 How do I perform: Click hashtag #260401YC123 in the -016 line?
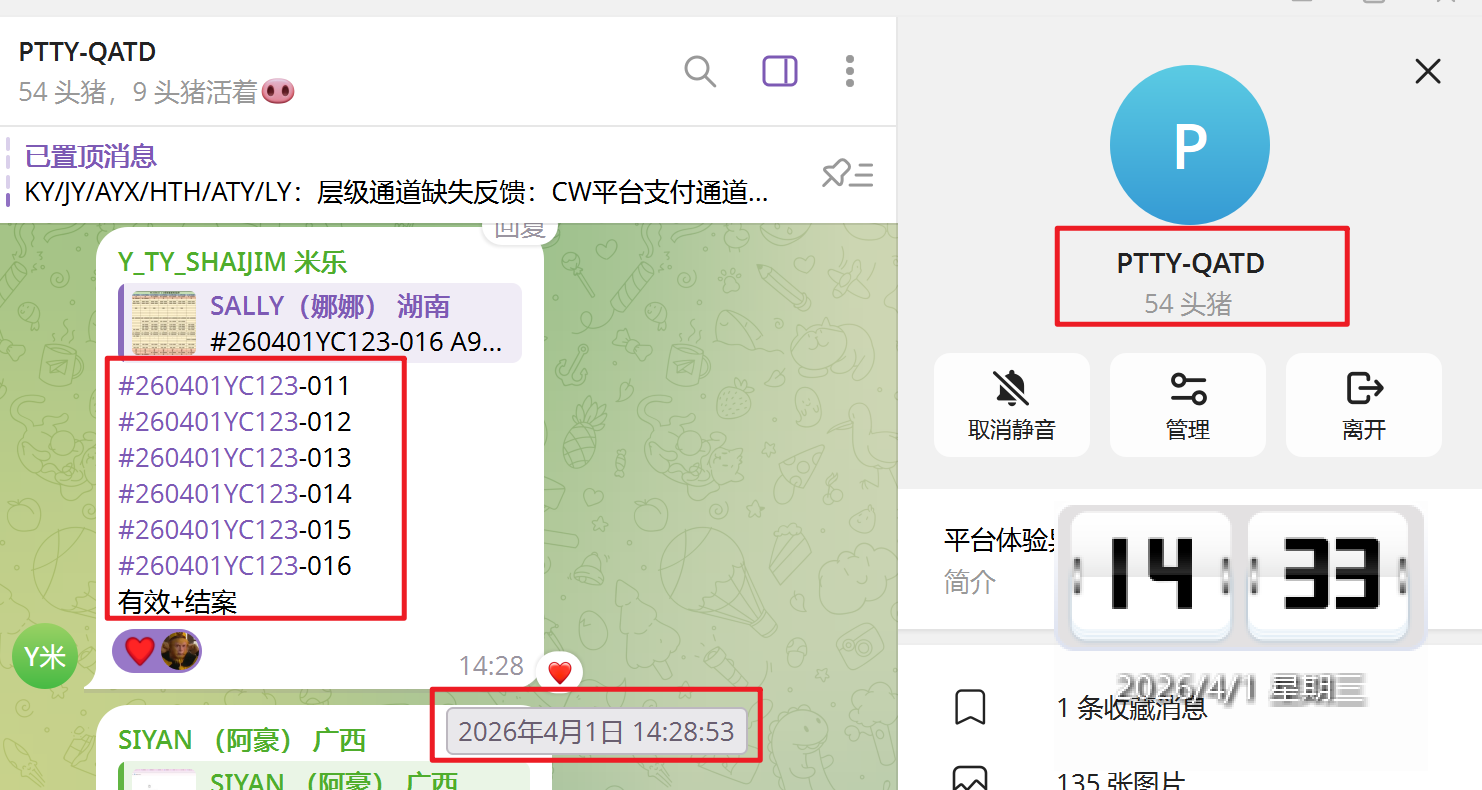(x=208, y=566)
